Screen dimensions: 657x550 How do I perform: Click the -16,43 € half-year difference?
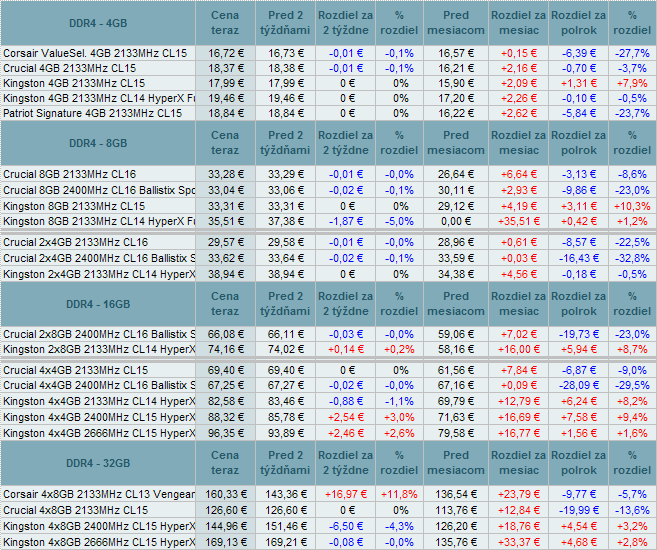[579, 258]
